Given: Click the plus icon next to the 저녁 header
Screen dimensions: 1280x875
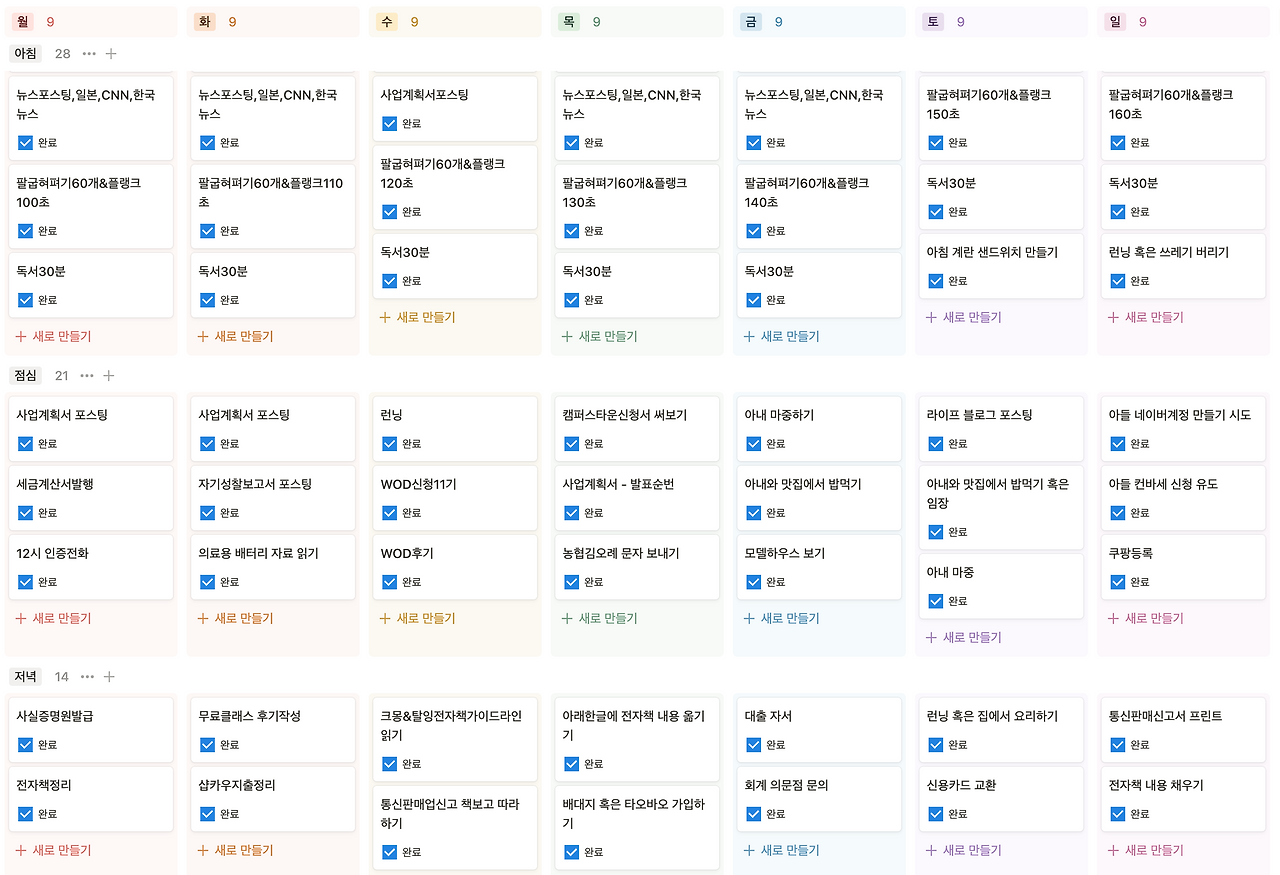Looking at the screenshot, I should 109,676.
